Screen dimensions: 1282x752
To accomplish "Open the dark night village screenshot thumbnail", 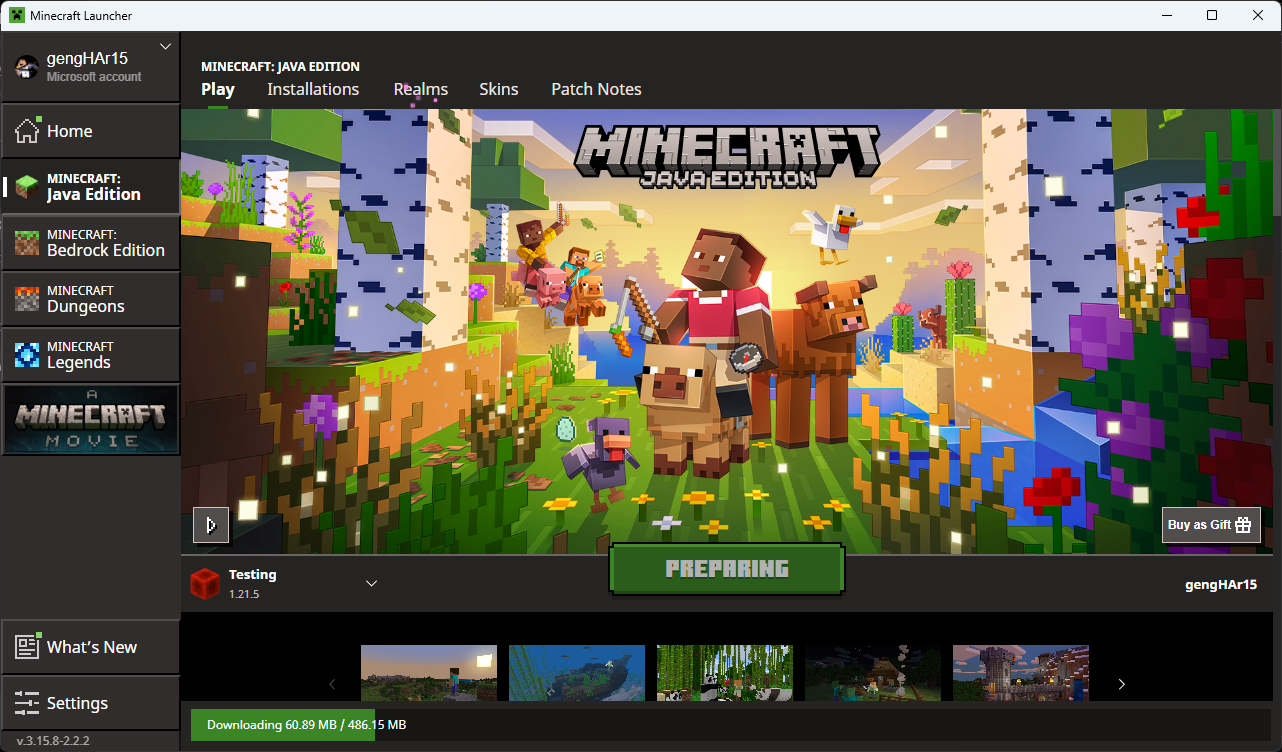I will [x=873, y=673].
